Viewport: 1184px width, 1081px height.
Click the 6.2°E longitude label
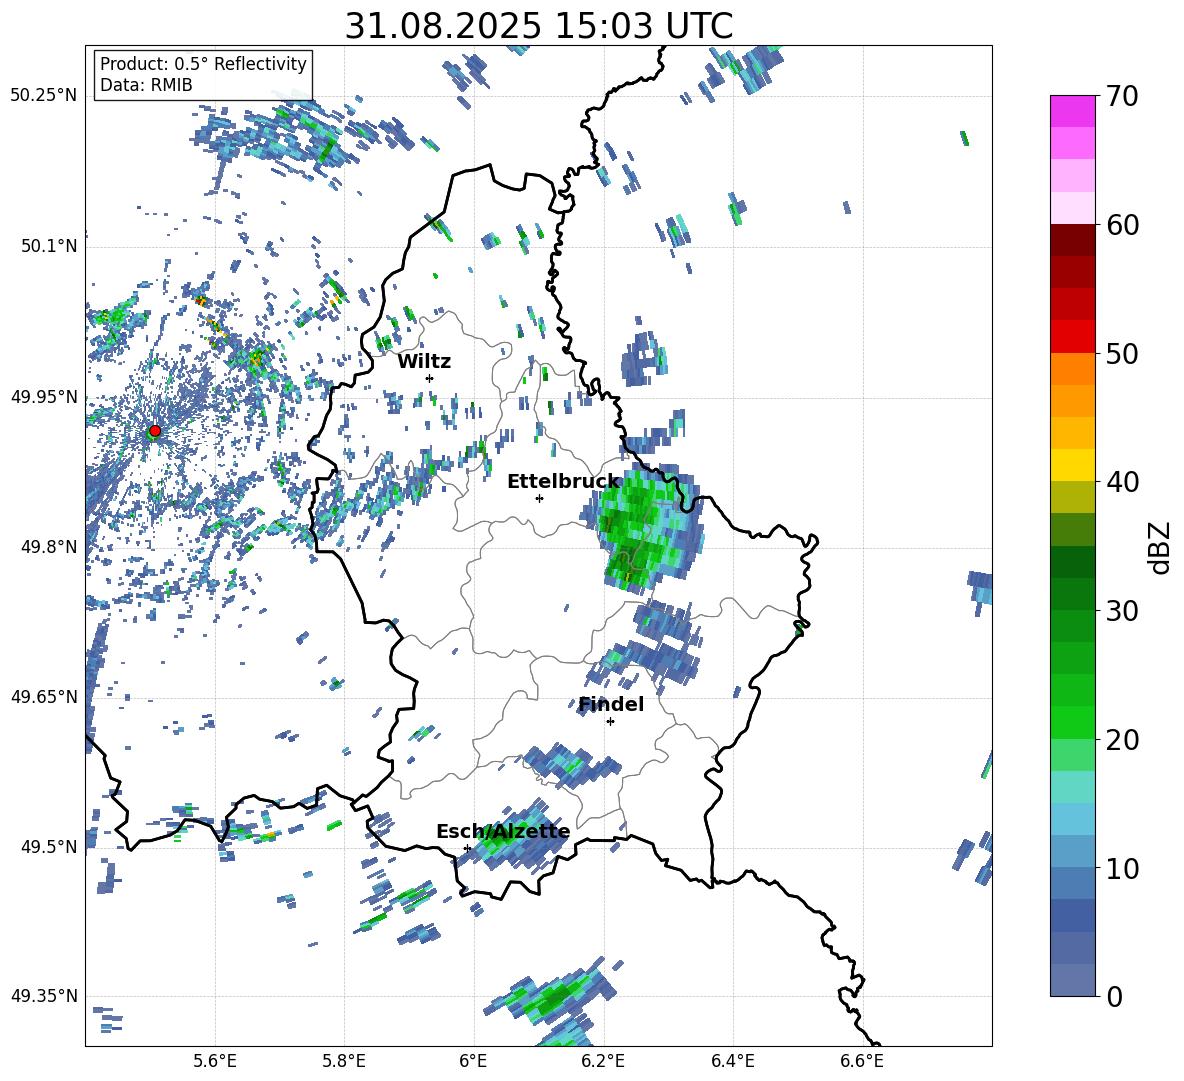point(603,1061)
